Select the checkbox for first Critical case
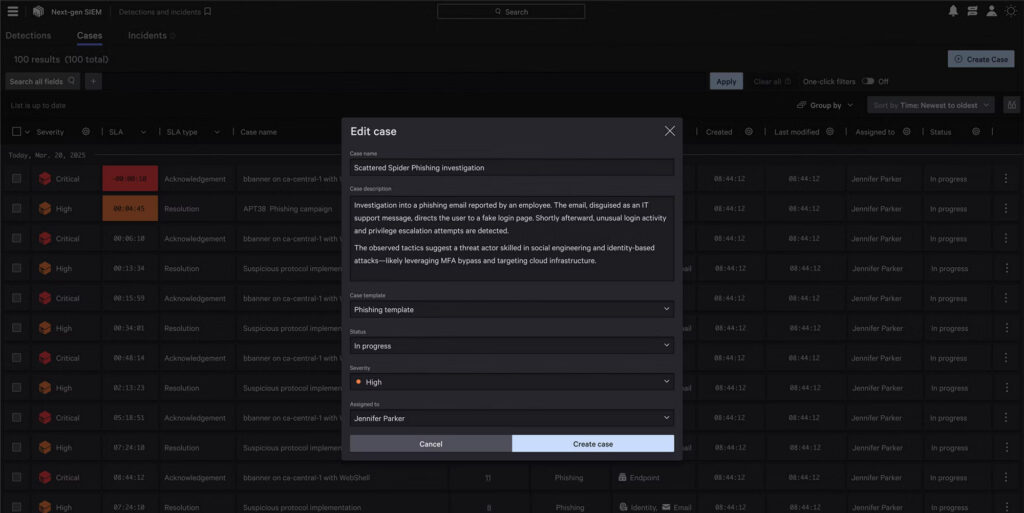 tap(16, 179)
